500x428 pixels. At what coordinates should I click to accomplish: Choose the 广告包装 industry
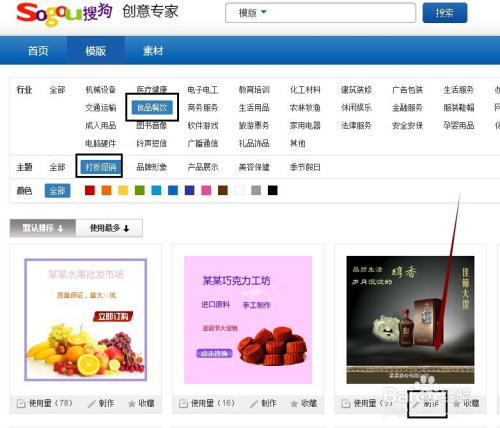click(407, 90)
